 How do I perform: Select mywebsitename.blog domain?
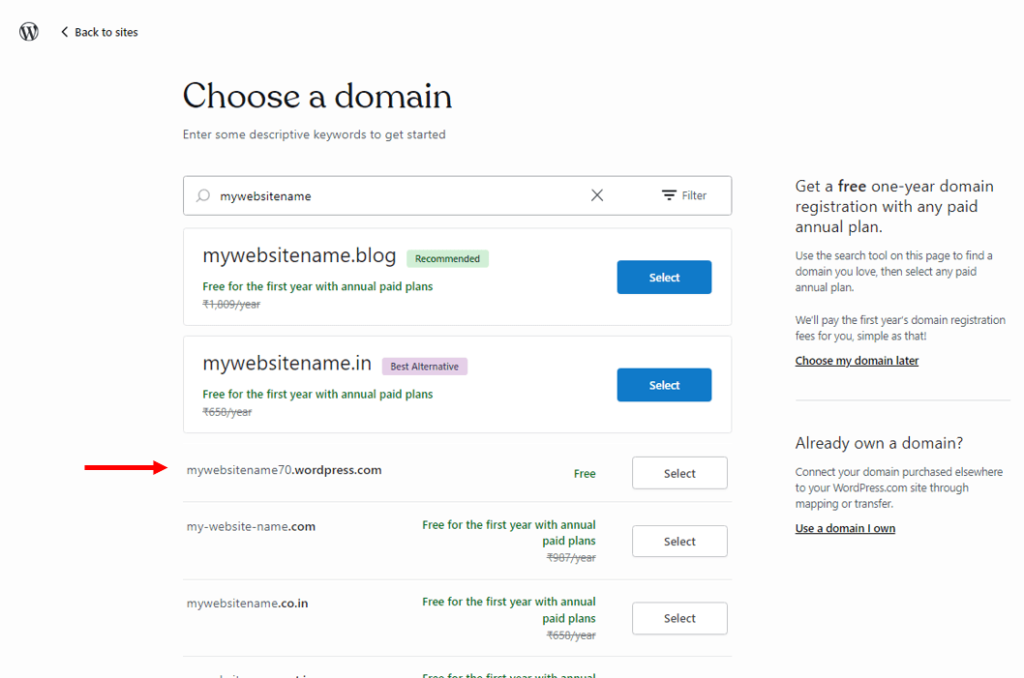pos(664,277)
